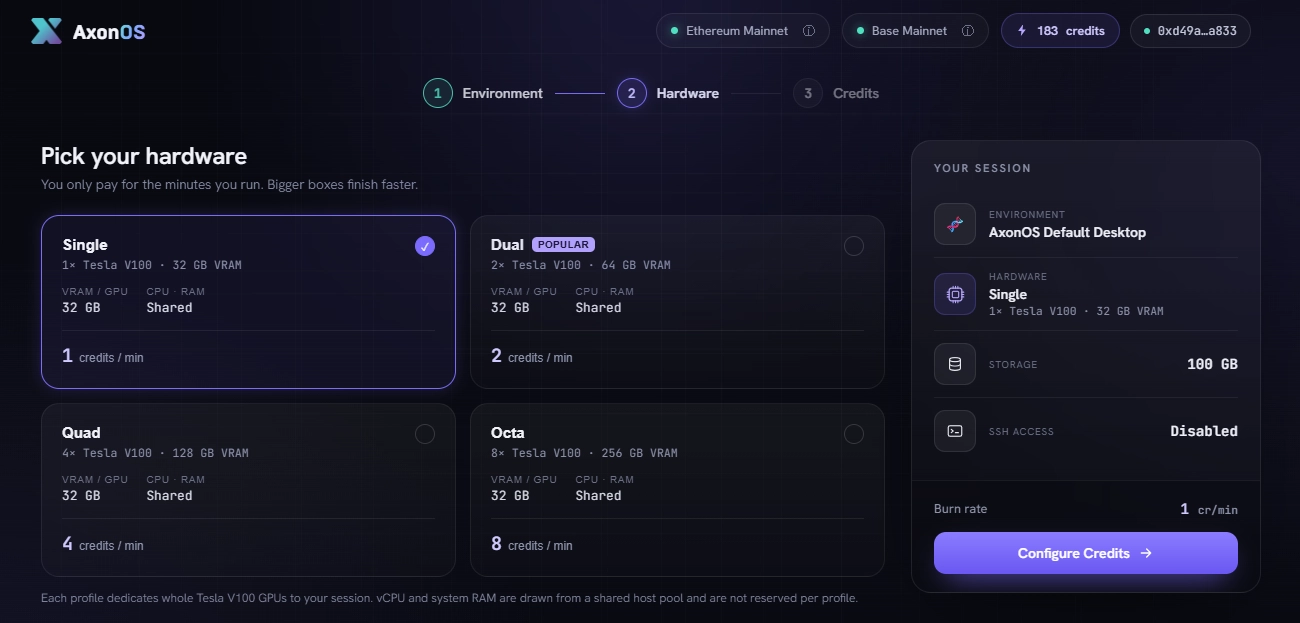Screen dimensions: 1300x623
Task: Open Ethereum Mainnet info icon
Action: 809,31
